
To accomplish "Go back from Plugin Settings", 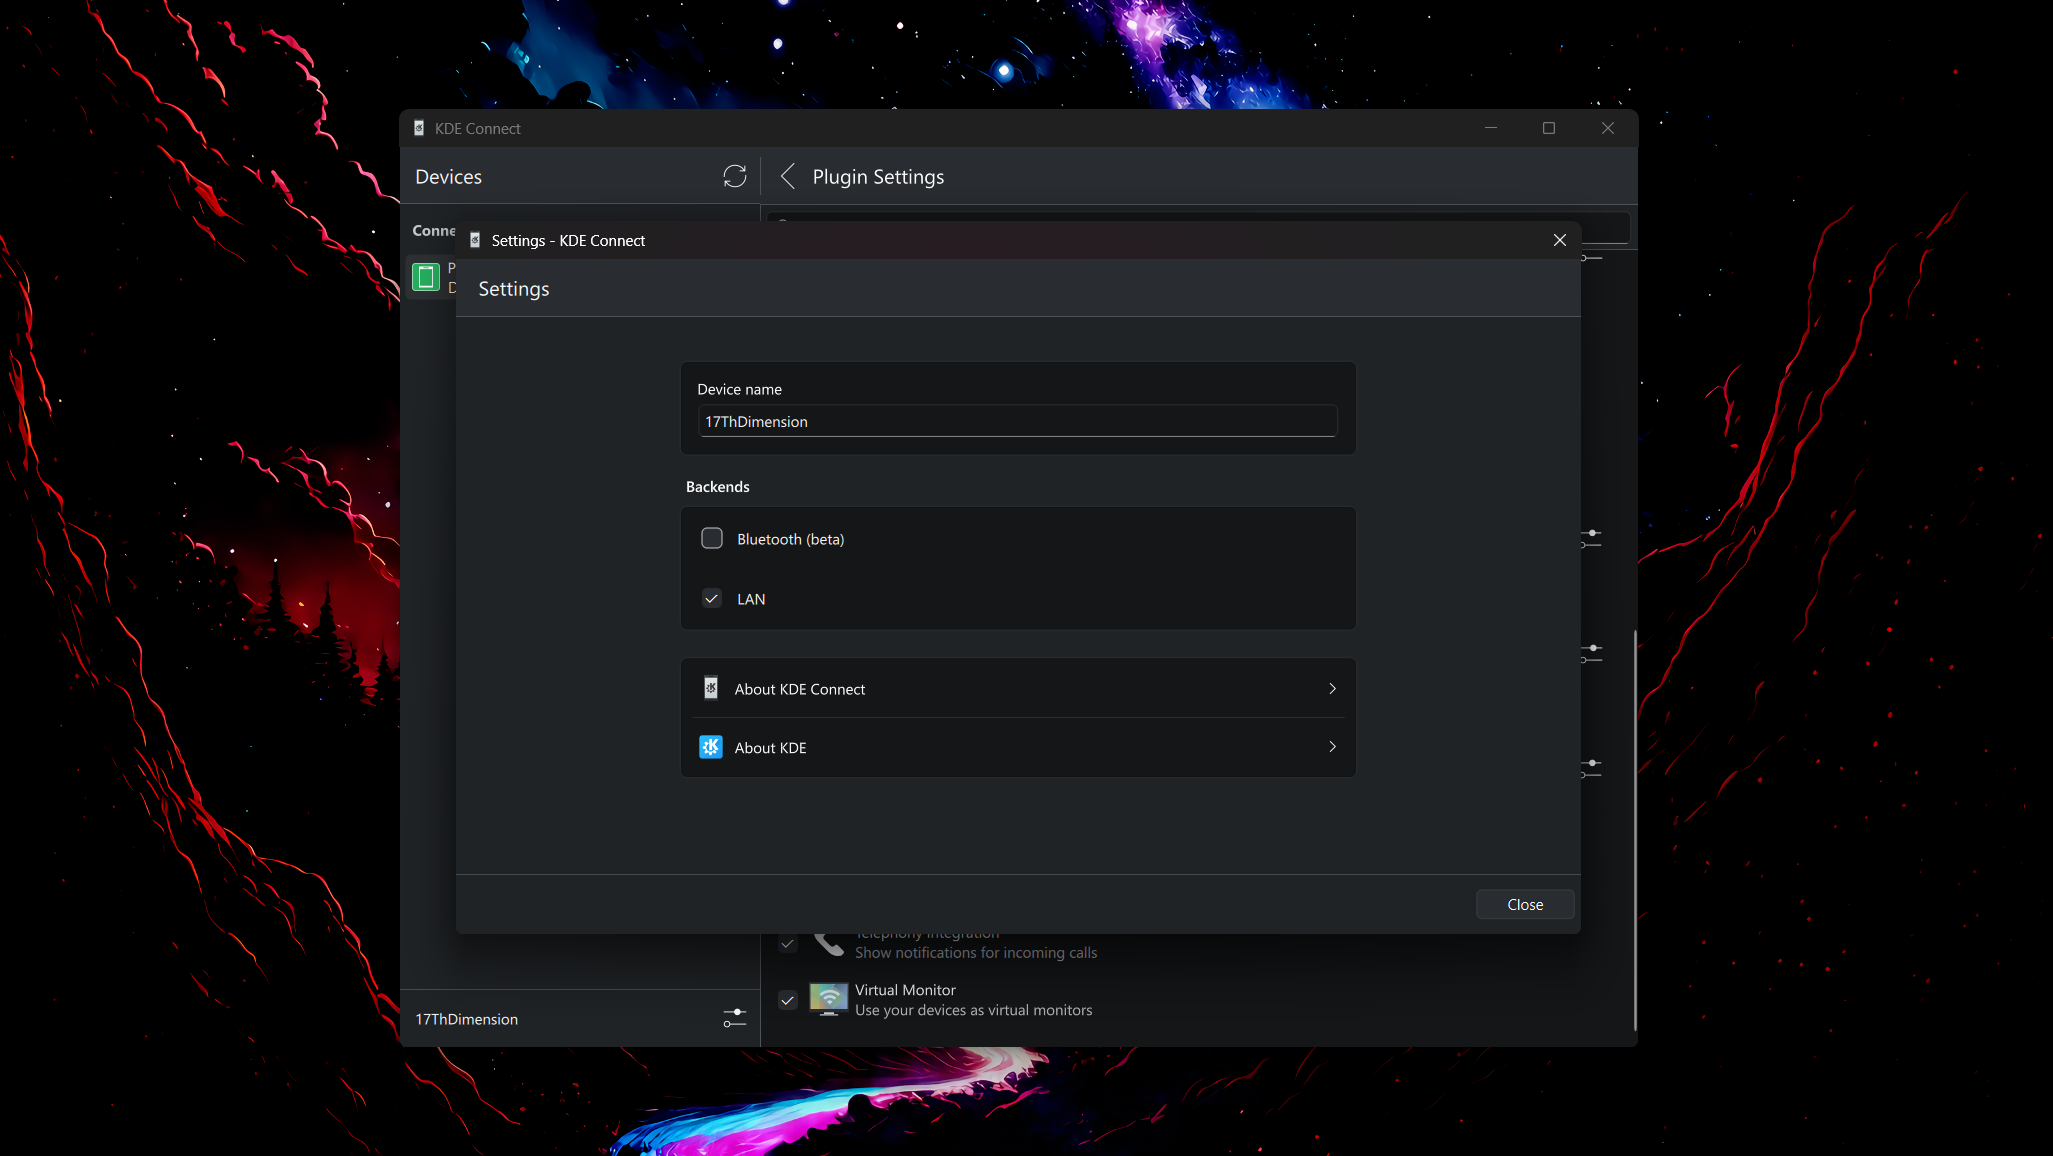I will point(788,176).
